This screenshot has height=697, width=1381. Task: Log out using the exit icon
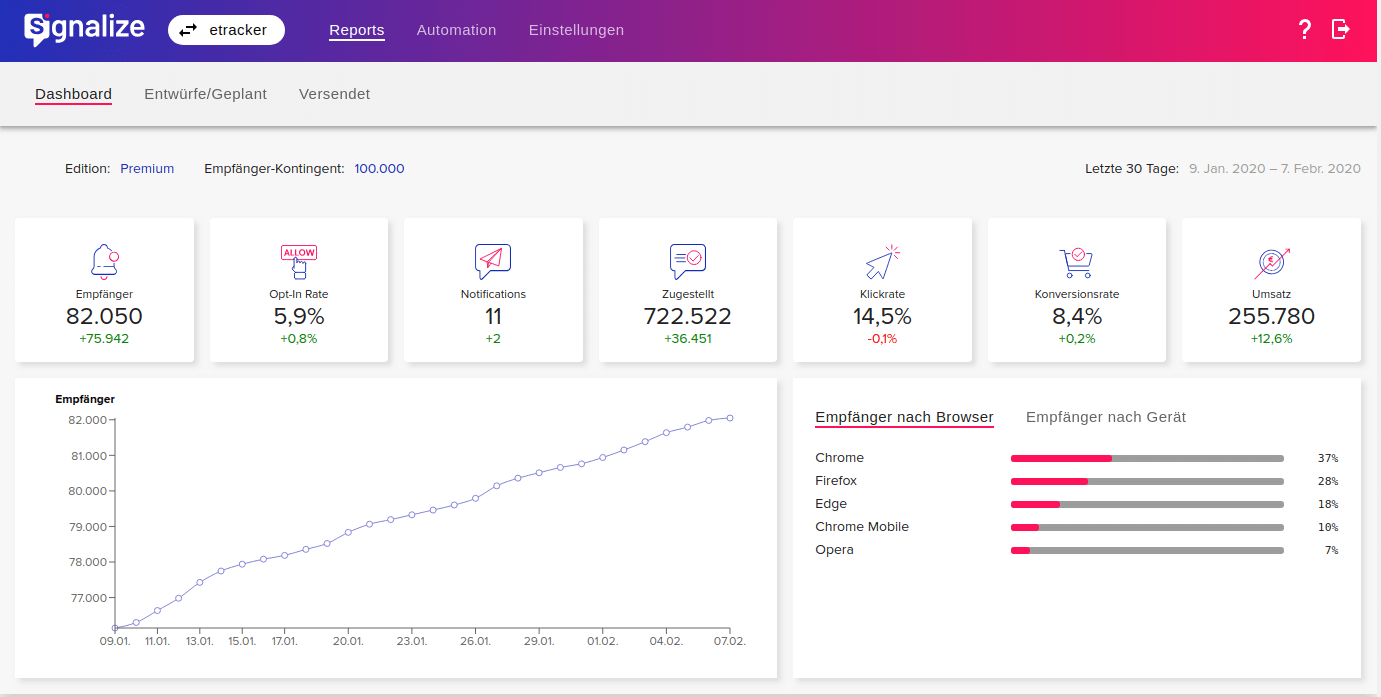point(1341,30)
